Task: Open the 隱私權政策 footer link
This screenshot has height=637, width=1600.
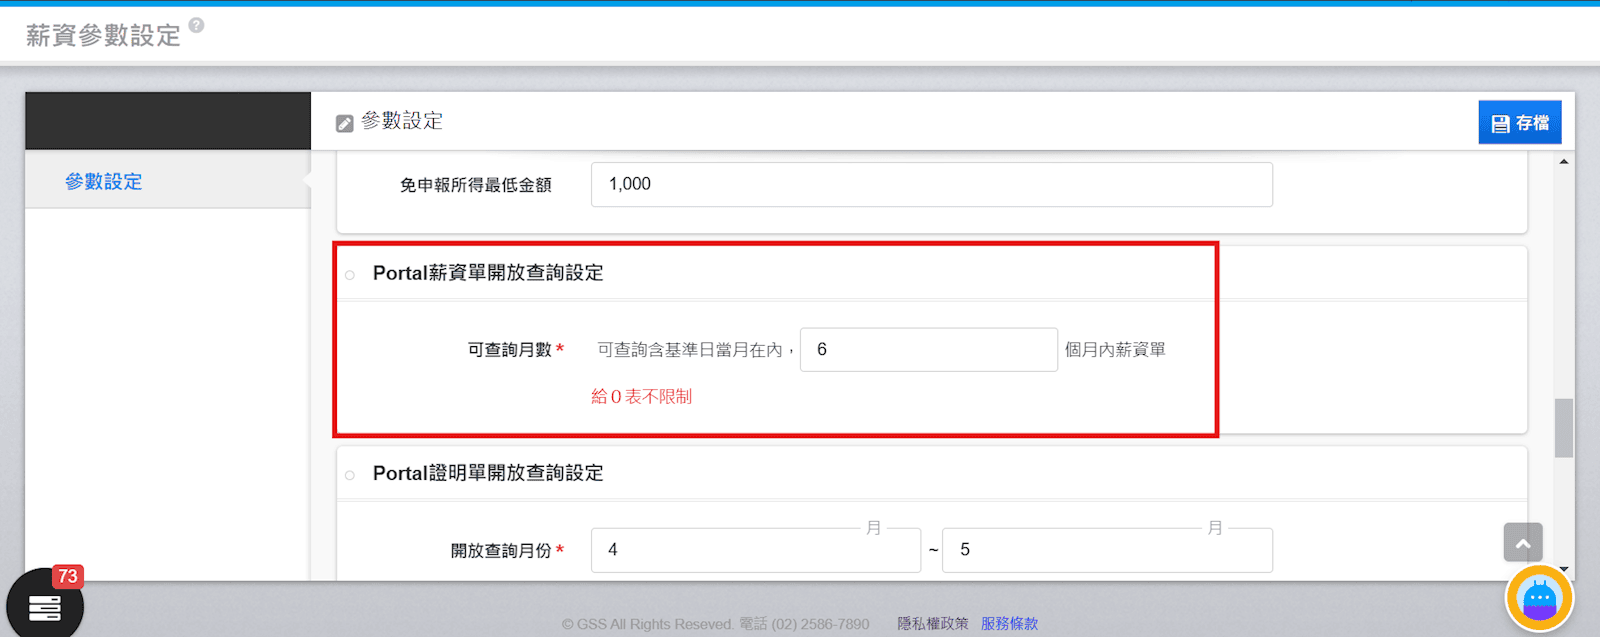Action: tap(932, 623)
